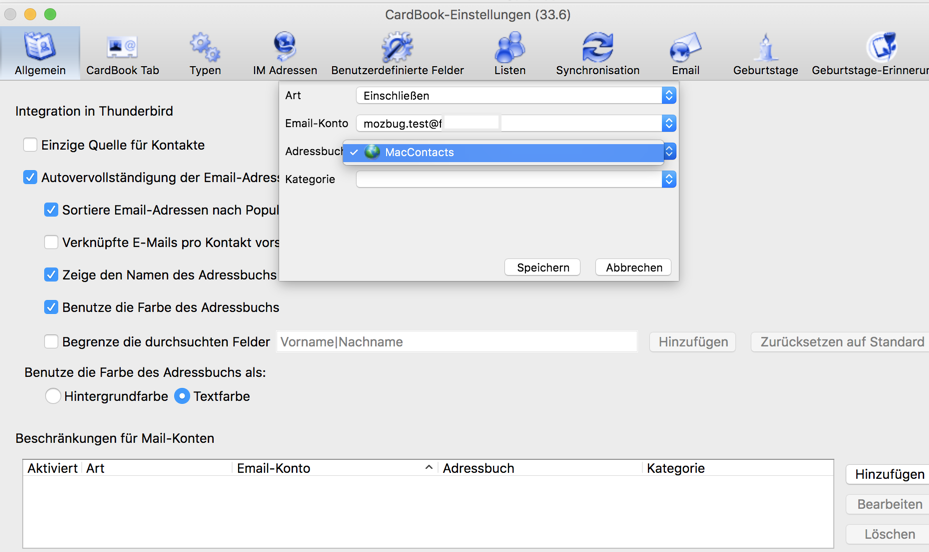Open the Allgemein preferences pane icon
The image size is (929, 552).
point(40,46)
